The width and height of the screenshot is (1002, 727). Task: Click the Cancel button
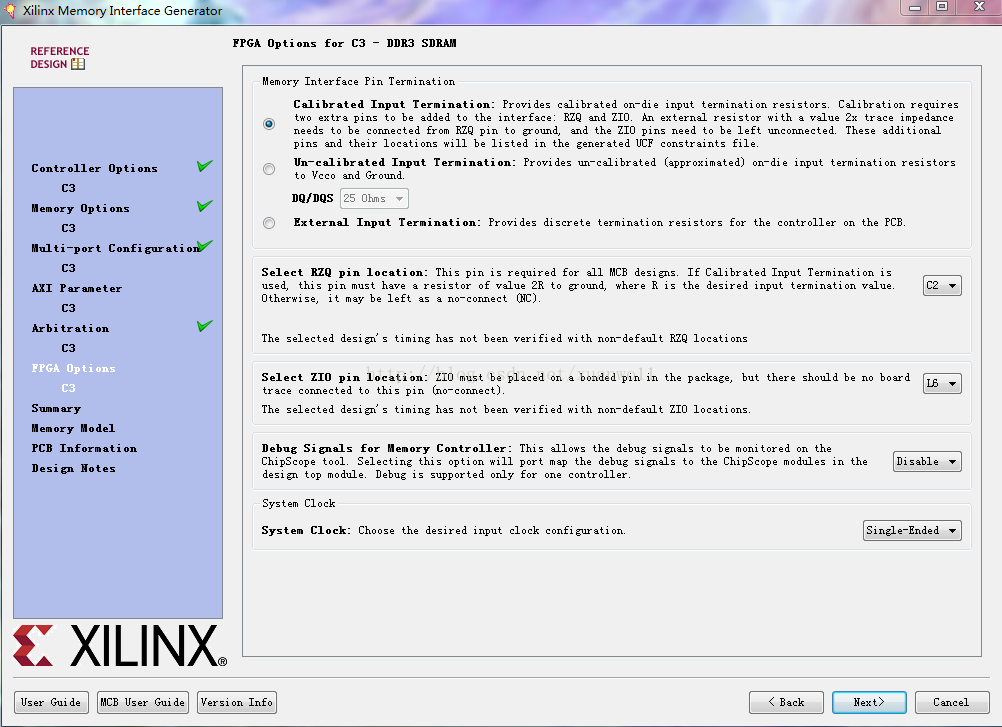952,702
